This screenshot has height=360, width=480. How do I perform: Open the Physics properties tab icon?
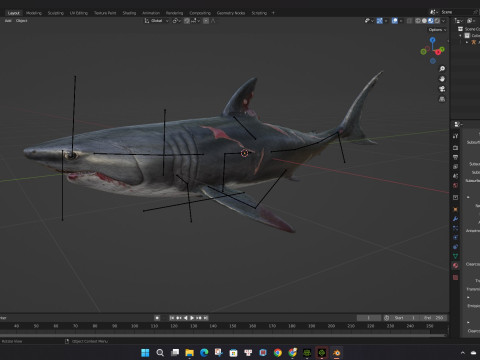pos(456,237)
